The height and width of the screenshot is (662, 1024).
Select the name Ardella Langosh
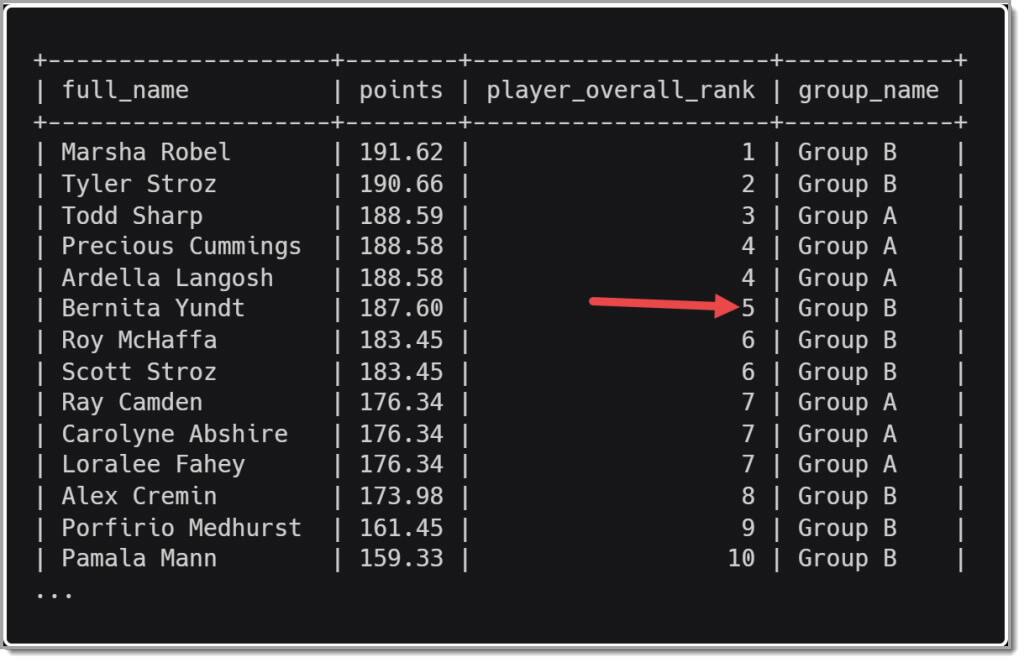(167, 278)
